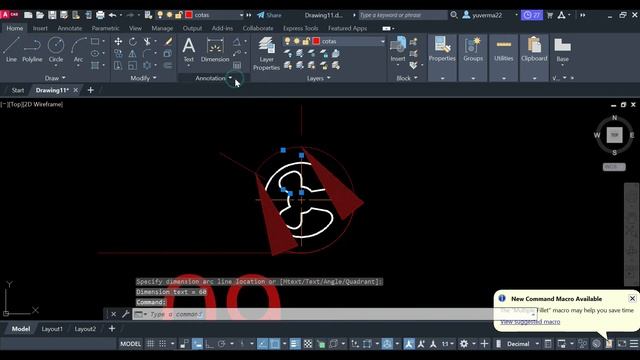Select the Arc tool

pos(78,49)
